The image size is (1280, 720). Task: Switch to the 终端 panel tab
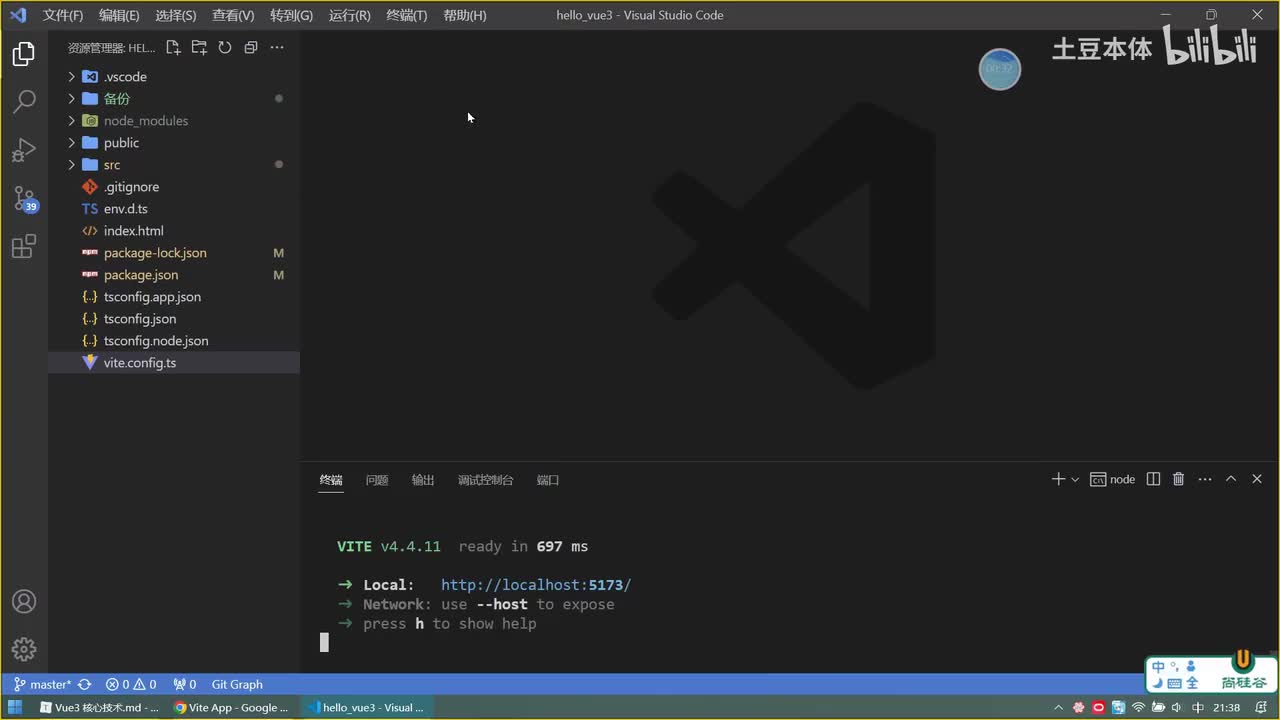331,480
